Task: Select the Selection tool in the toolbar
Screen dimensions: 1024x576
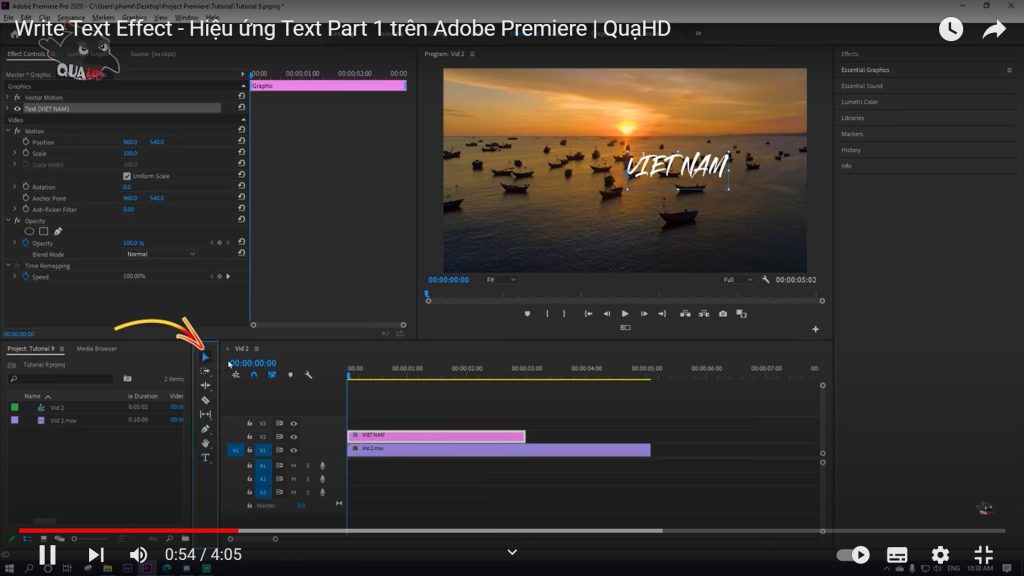Action: pos(205,356)
